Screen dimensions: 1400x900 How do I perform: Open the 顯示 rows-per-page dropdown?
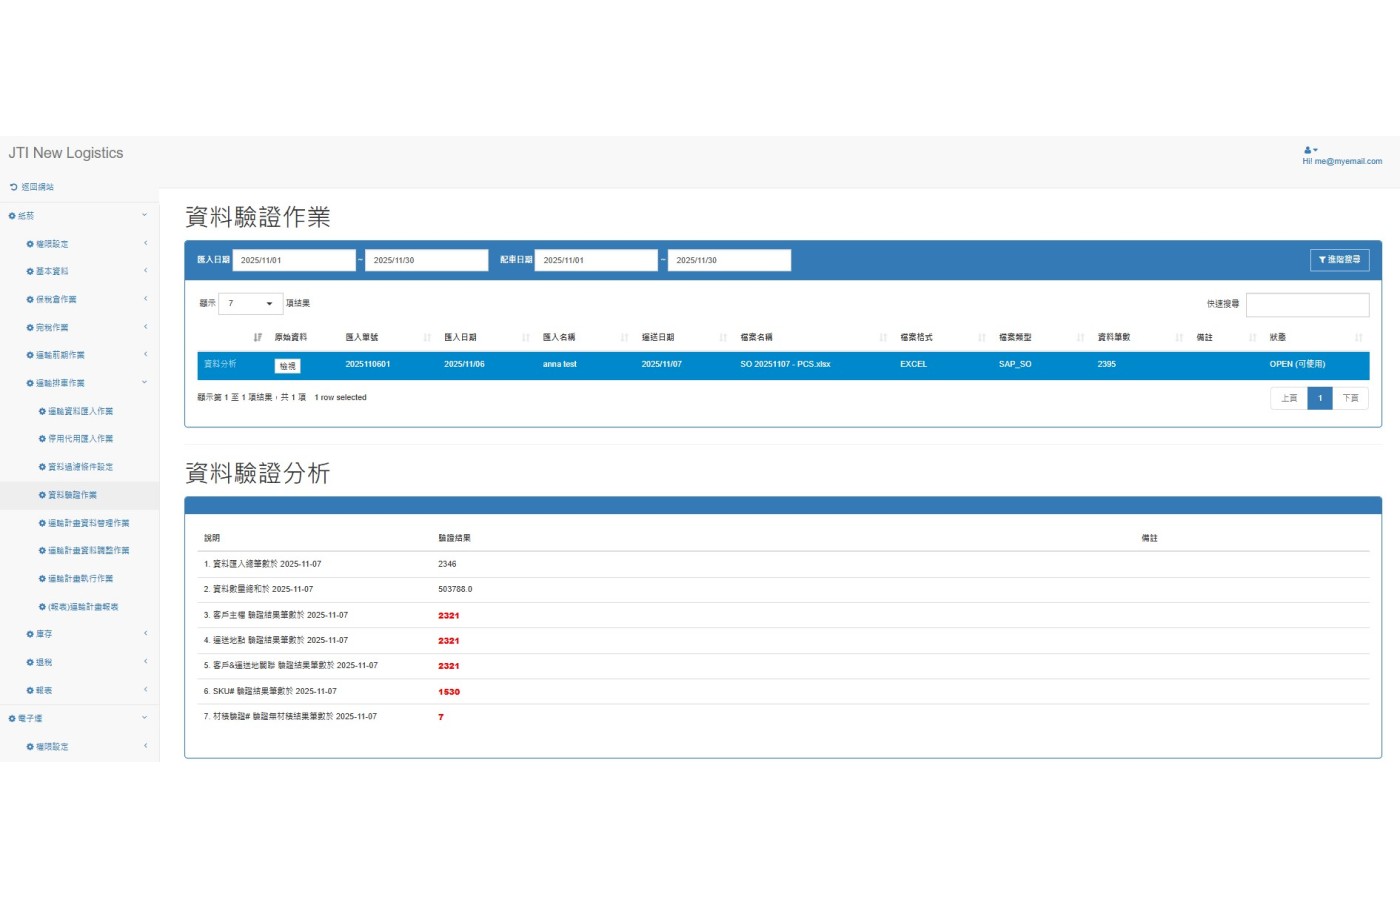click(x=250, y=304)
